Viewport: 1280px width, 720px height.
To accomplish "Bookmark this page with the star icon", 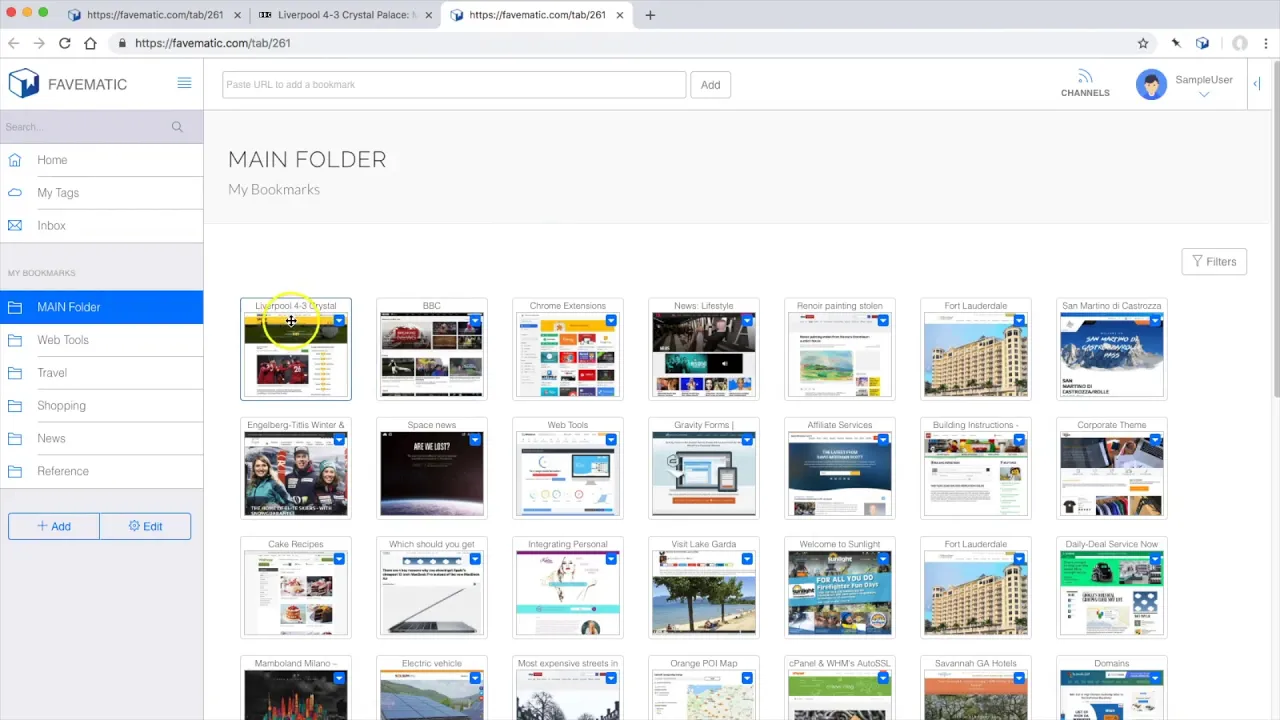I will click(1143, 43).
